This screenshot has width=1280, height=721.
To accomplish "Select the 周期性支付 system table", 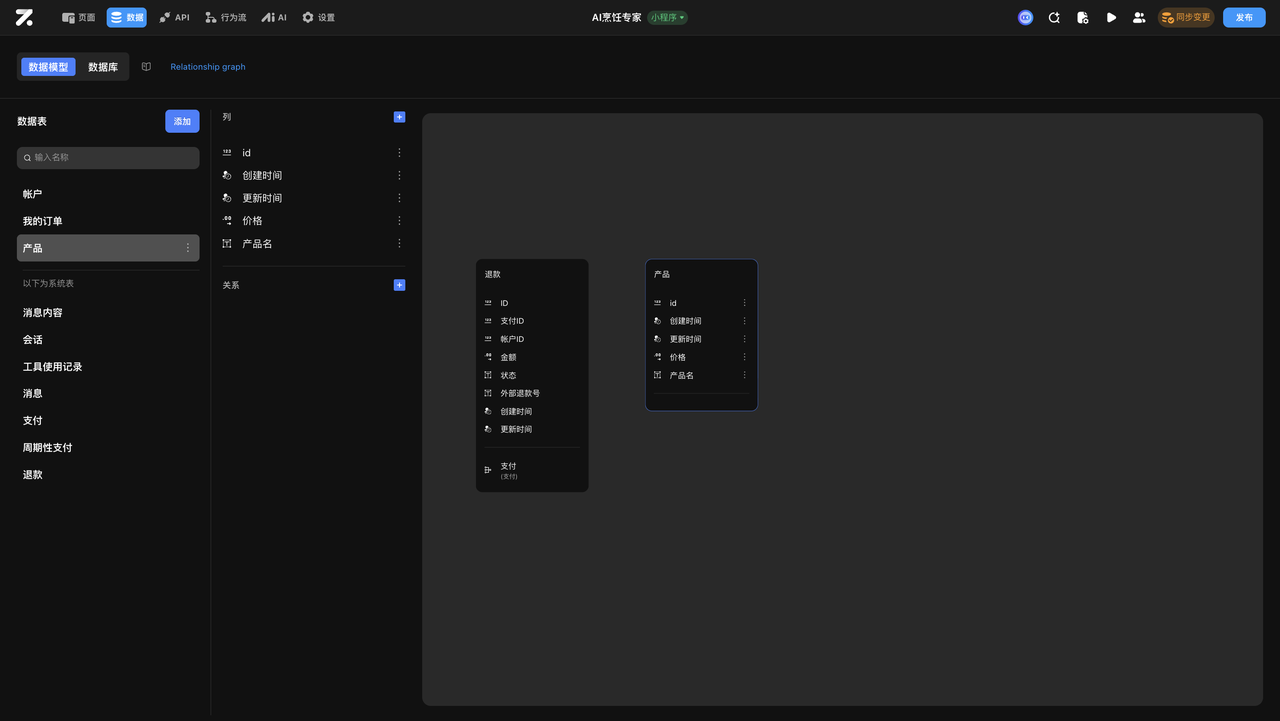I will (108, 448).
